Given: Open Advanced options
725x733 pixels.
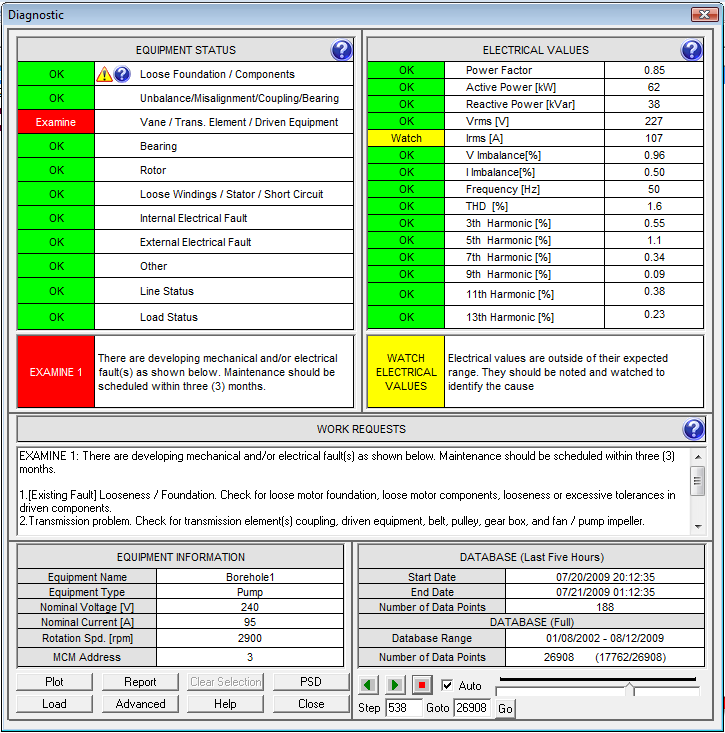Looking at the screenshot, I should click(x=140, y=704).
